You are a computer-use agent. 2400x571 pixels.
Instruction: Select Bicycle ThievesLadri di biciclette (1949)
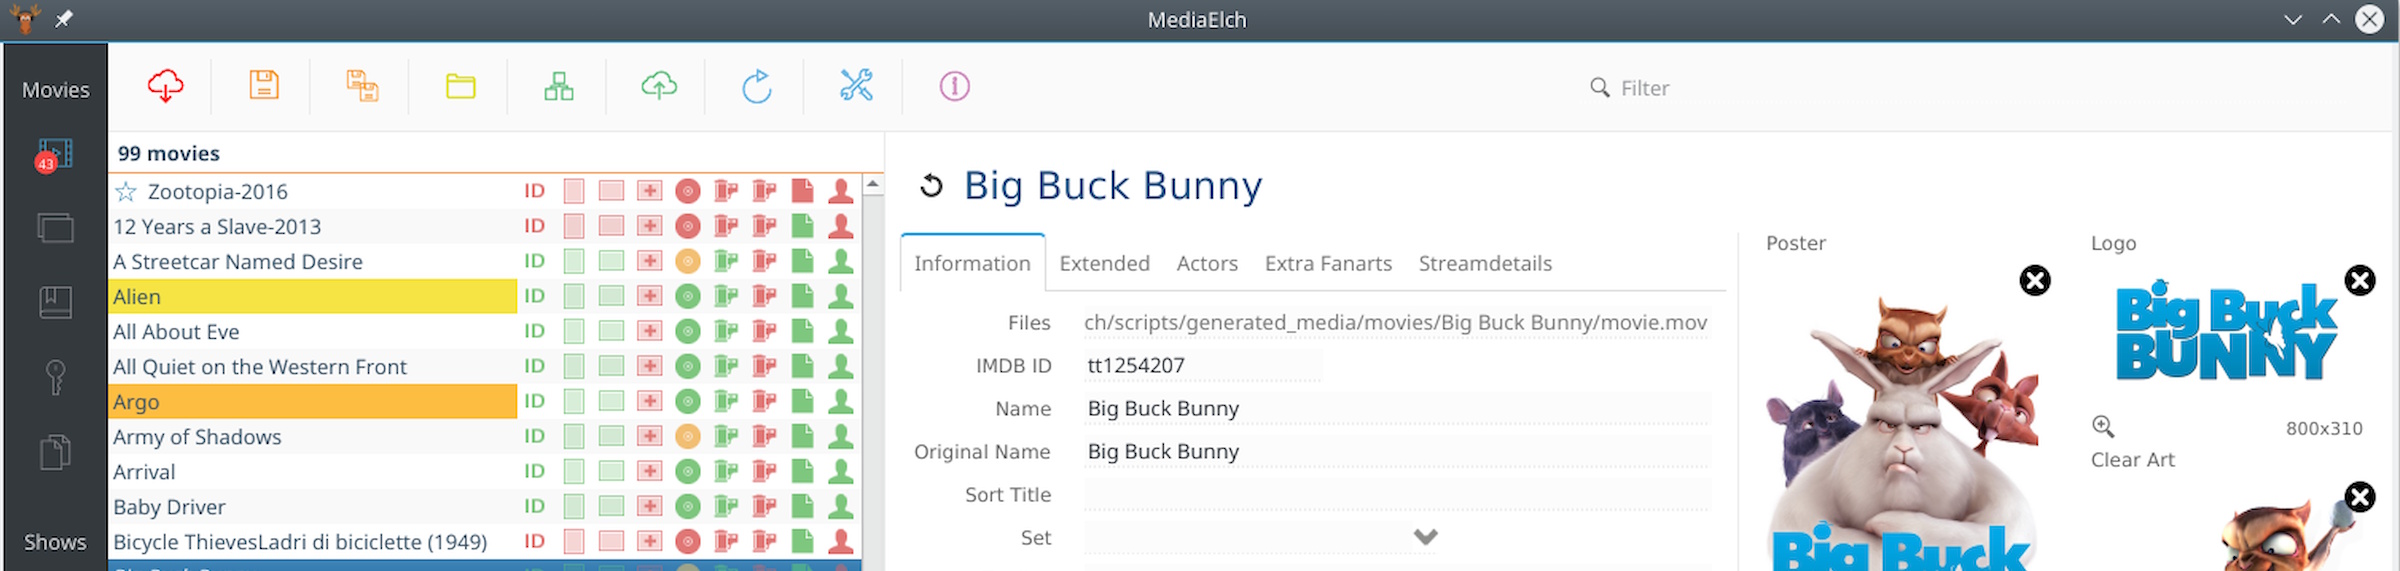pos(300,542)
